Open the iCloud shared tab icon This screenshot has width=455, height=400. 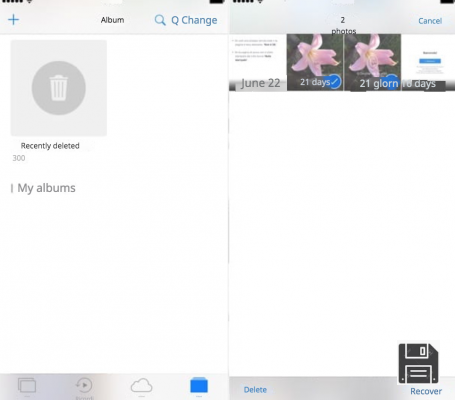141,386
